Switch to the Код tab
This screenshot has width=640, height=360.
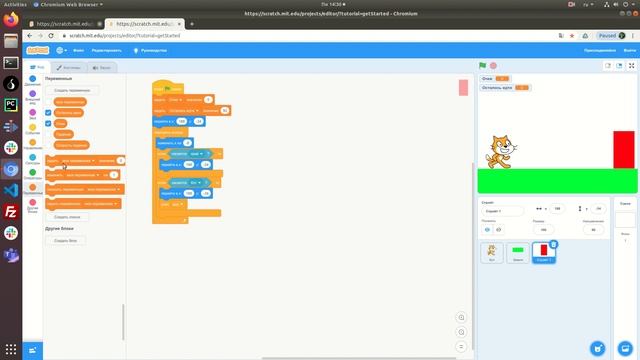click(x=37, y=67)
